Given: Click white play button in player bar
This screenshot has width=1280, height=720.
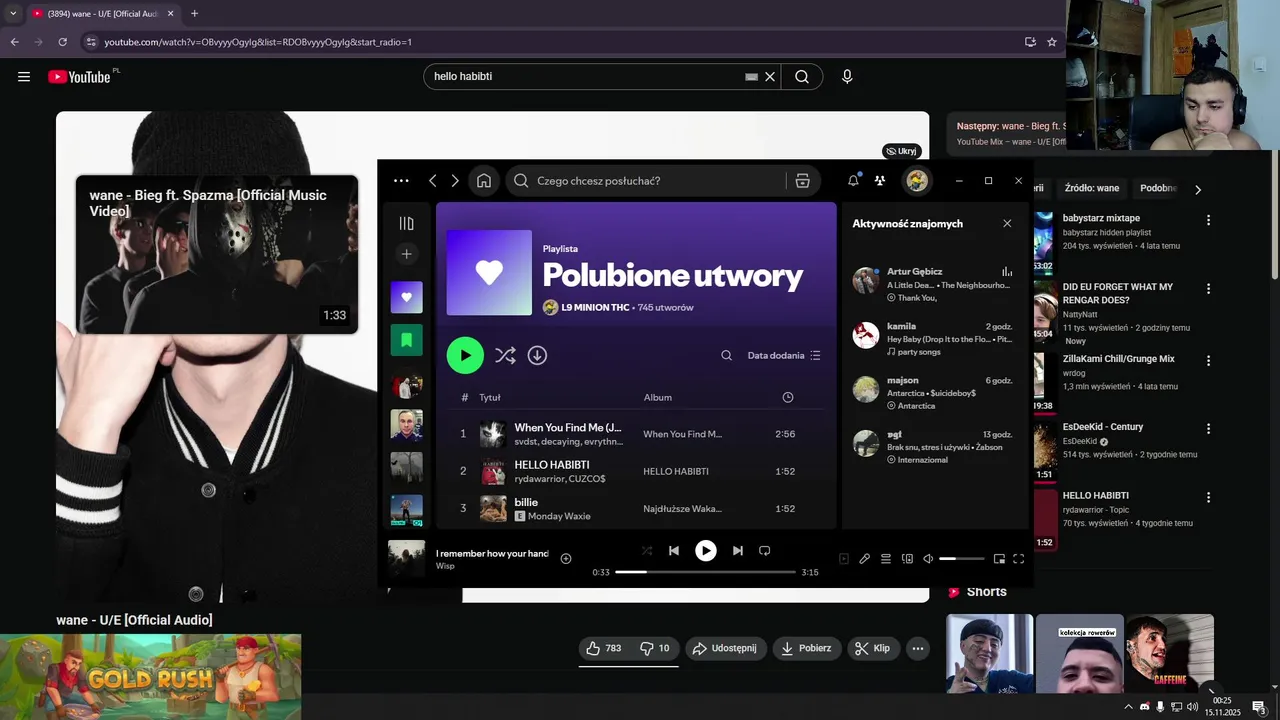Looking at the screenshot, I should (x=706, y=551).
